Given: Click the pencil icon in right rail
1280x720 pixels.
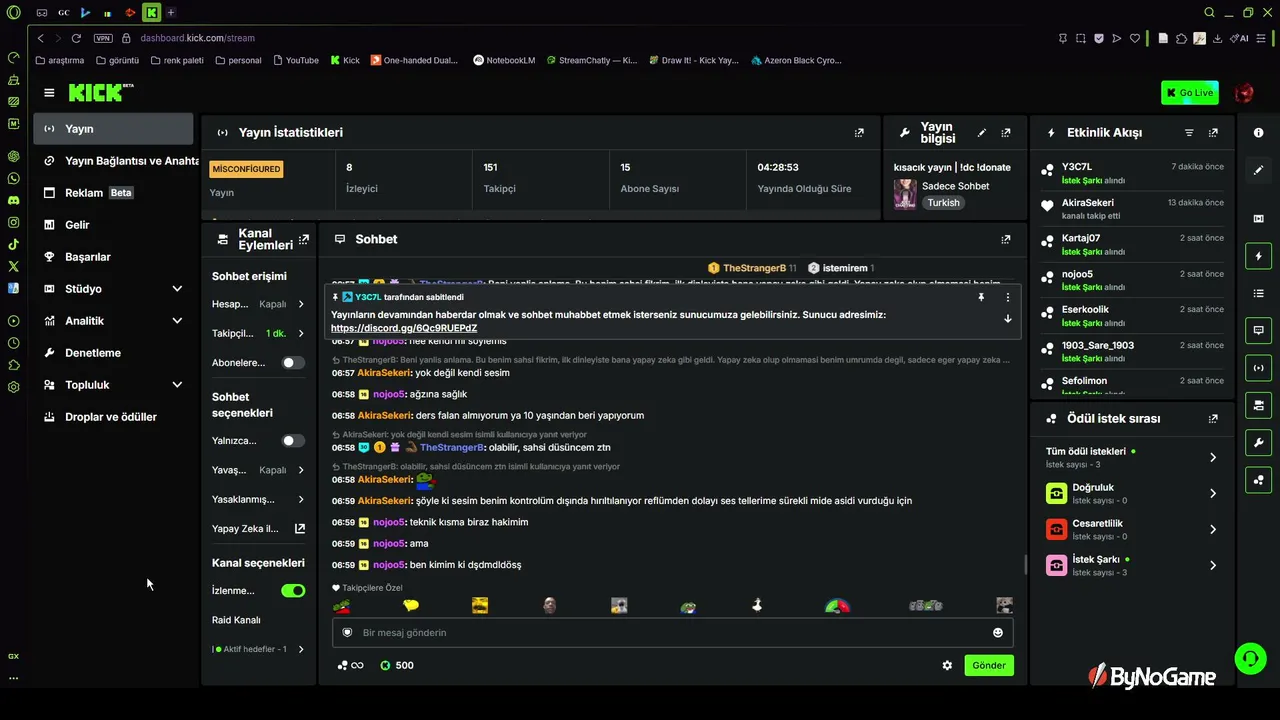Looking at the screenshot, I should pyautogui.click(x=1258, y=171).
